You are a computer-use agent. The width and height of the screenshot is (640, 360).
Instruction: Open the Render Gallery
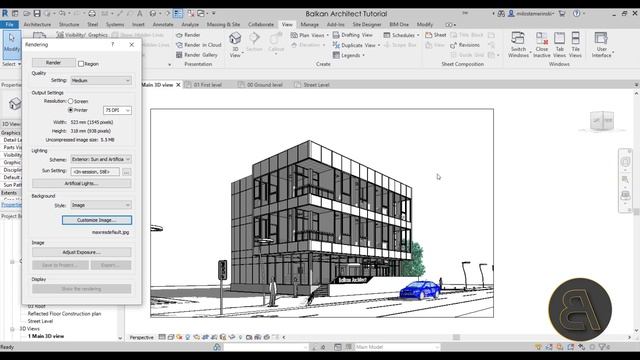(x=197, y=55)
